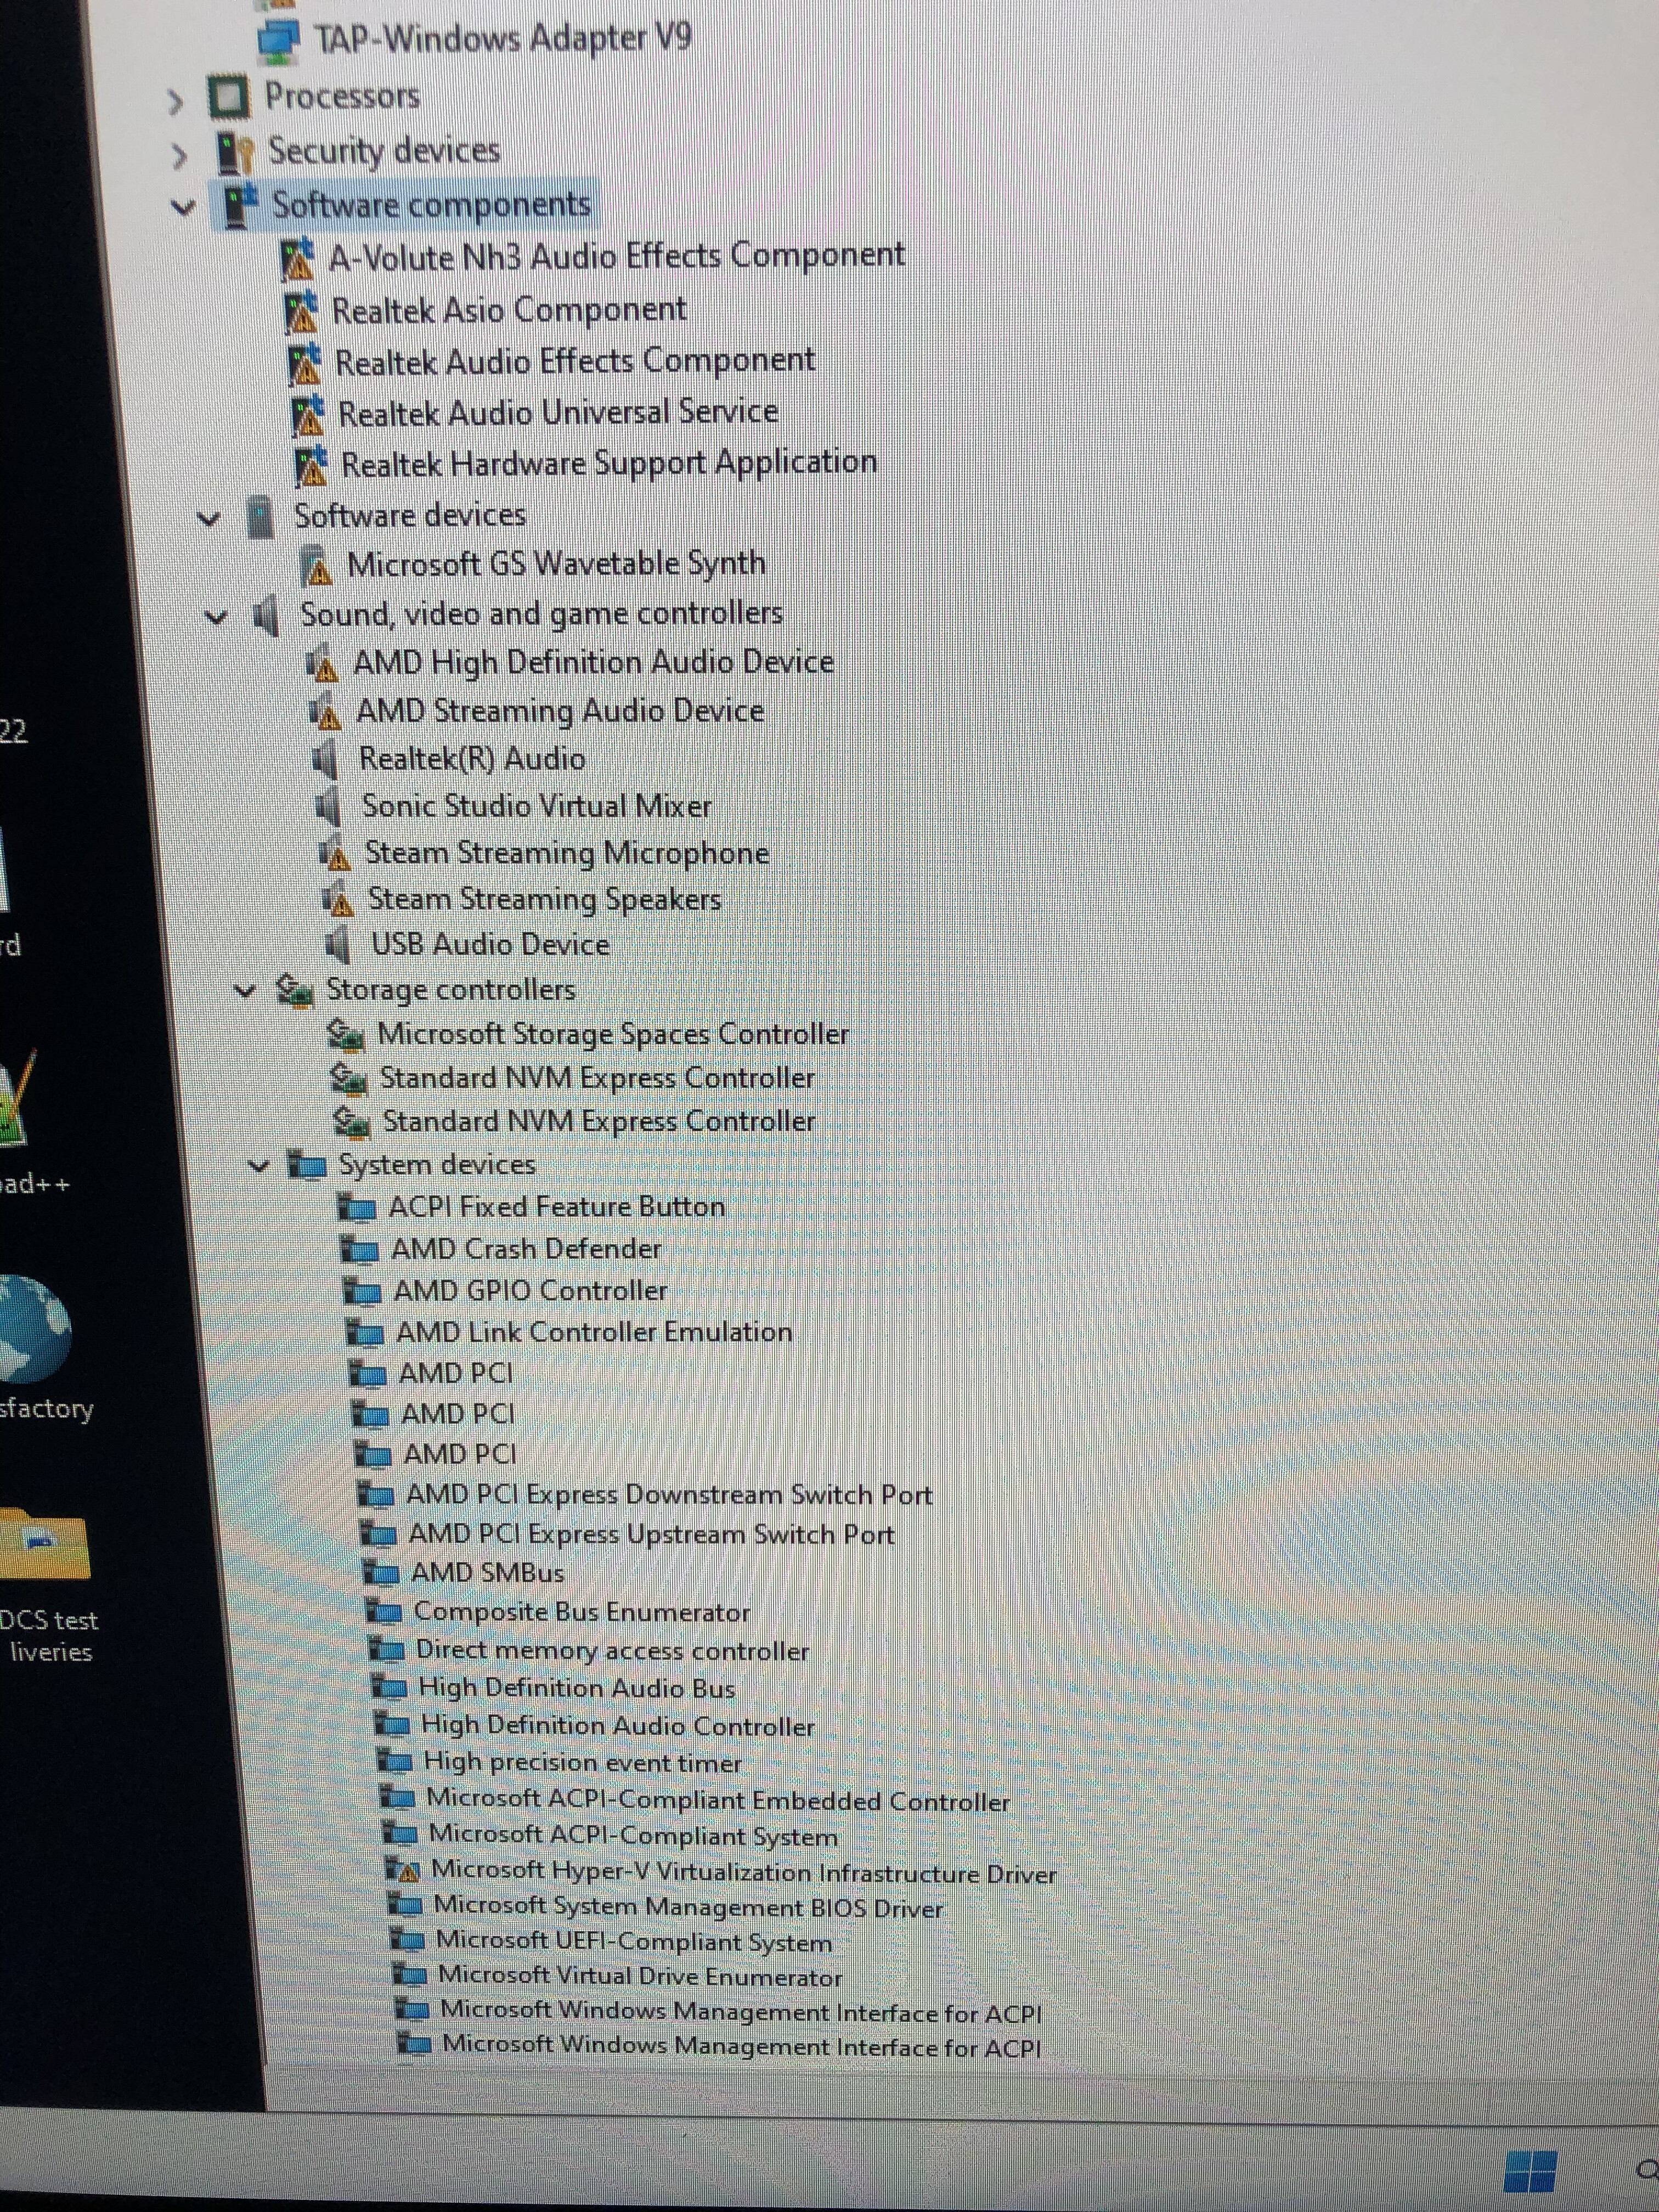The width and height of the screenshot is (1659, 2212).
Task: Select the Software components label
Action: [431, 205]
